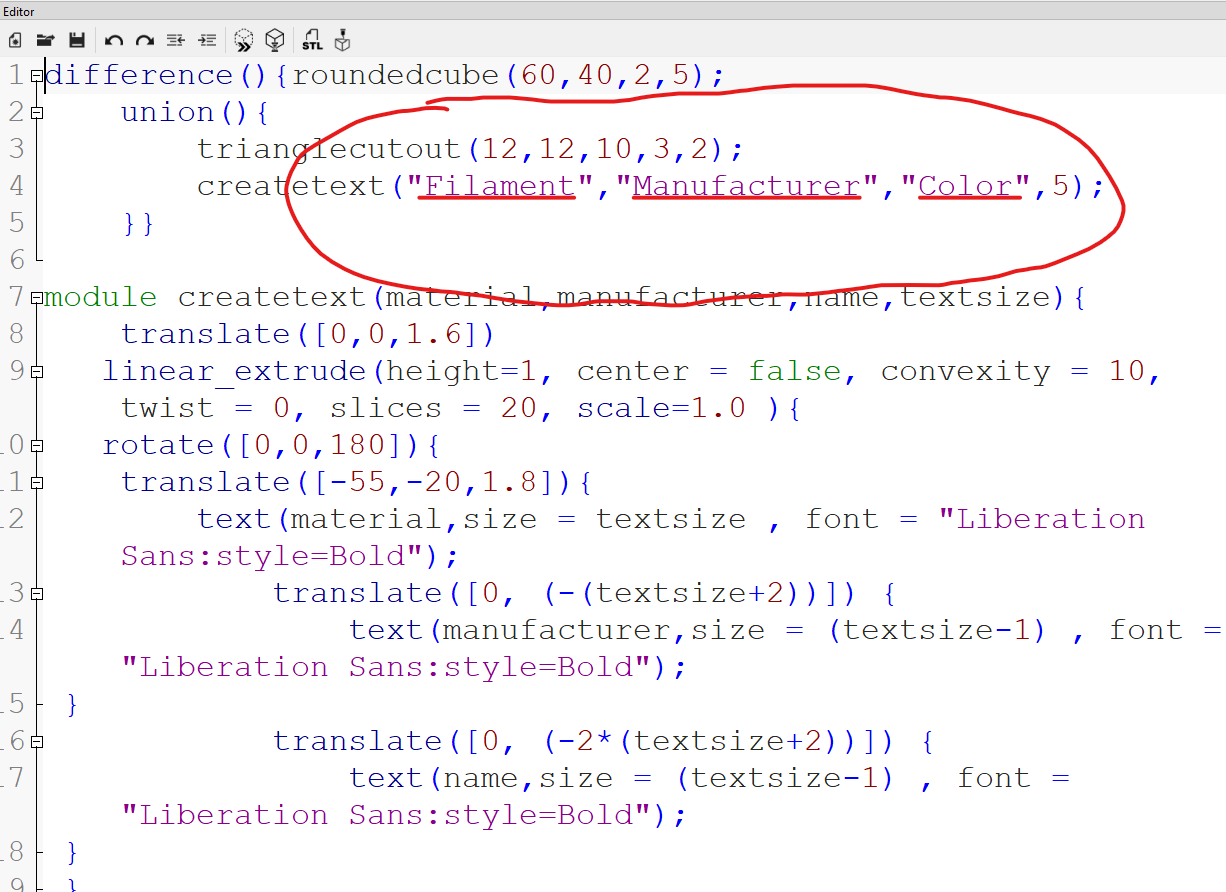Click the "Filament" string
This screenshot has width=1226, height=892.
click(500, 186)
